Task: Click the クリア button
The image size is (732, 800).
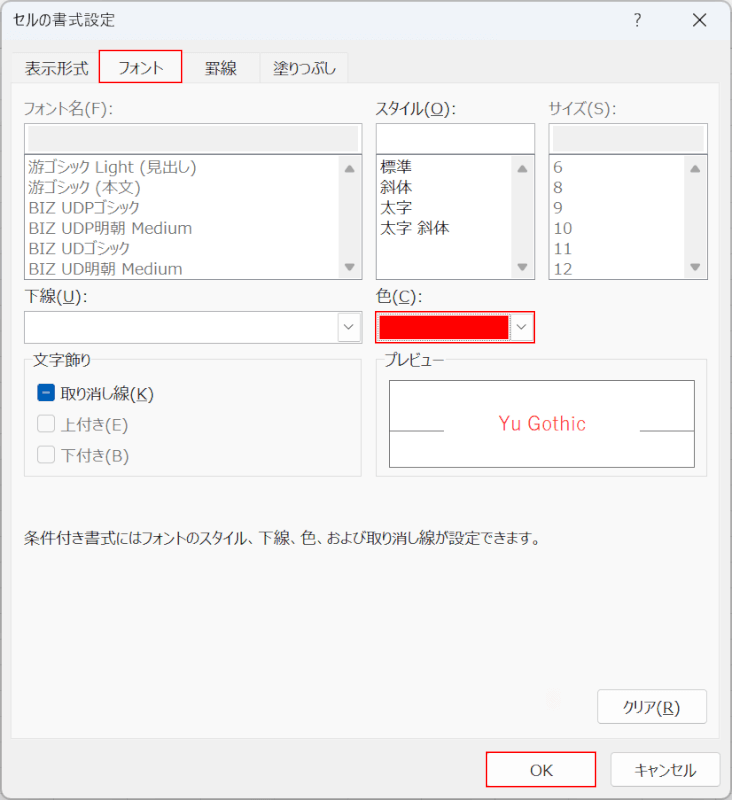Action: click(651, 707)
